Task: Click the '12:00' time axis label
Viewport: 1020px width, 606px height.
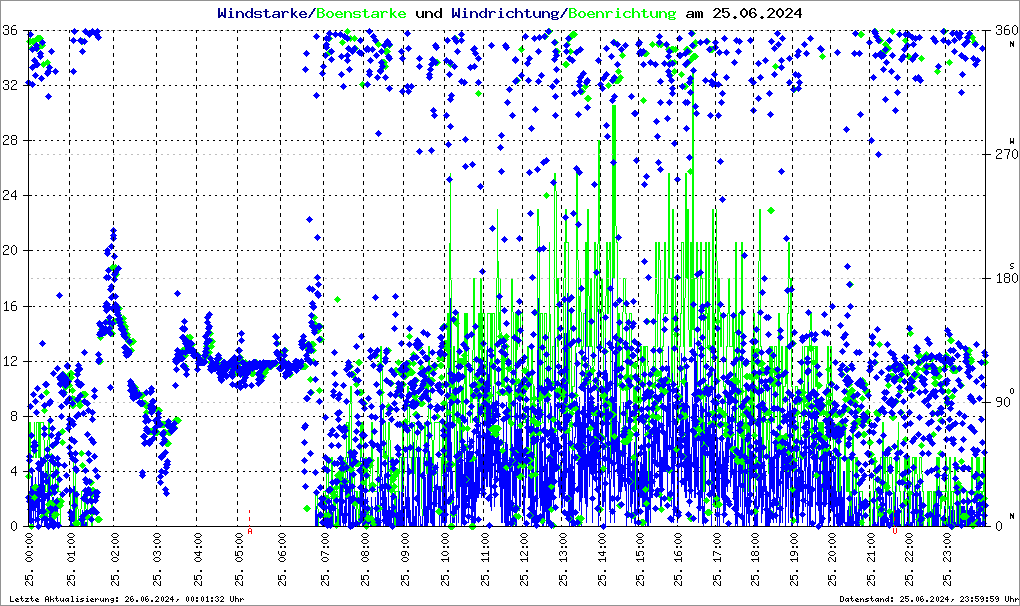Action: pos(524,548)
